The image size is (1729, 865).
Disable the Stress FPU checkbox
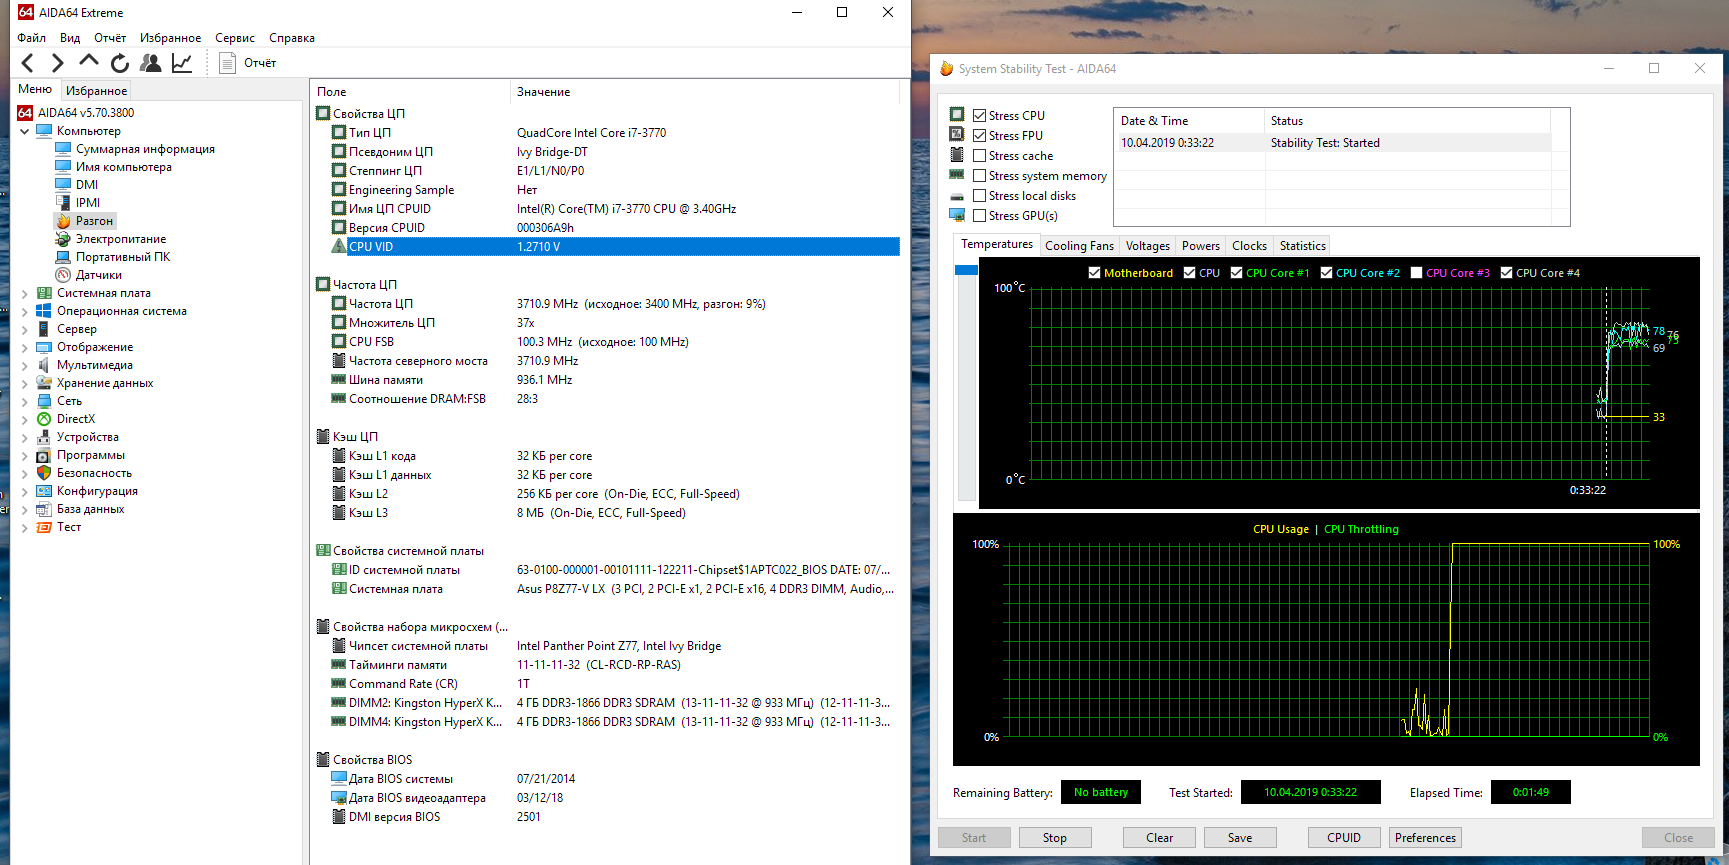(x=980, y=136)
